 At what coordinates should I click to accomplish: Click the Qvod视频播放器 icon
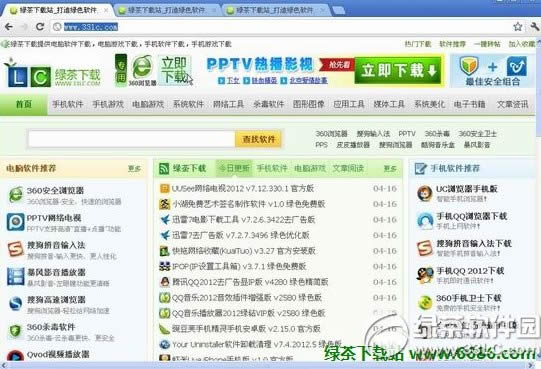click(x=15, y=356)
